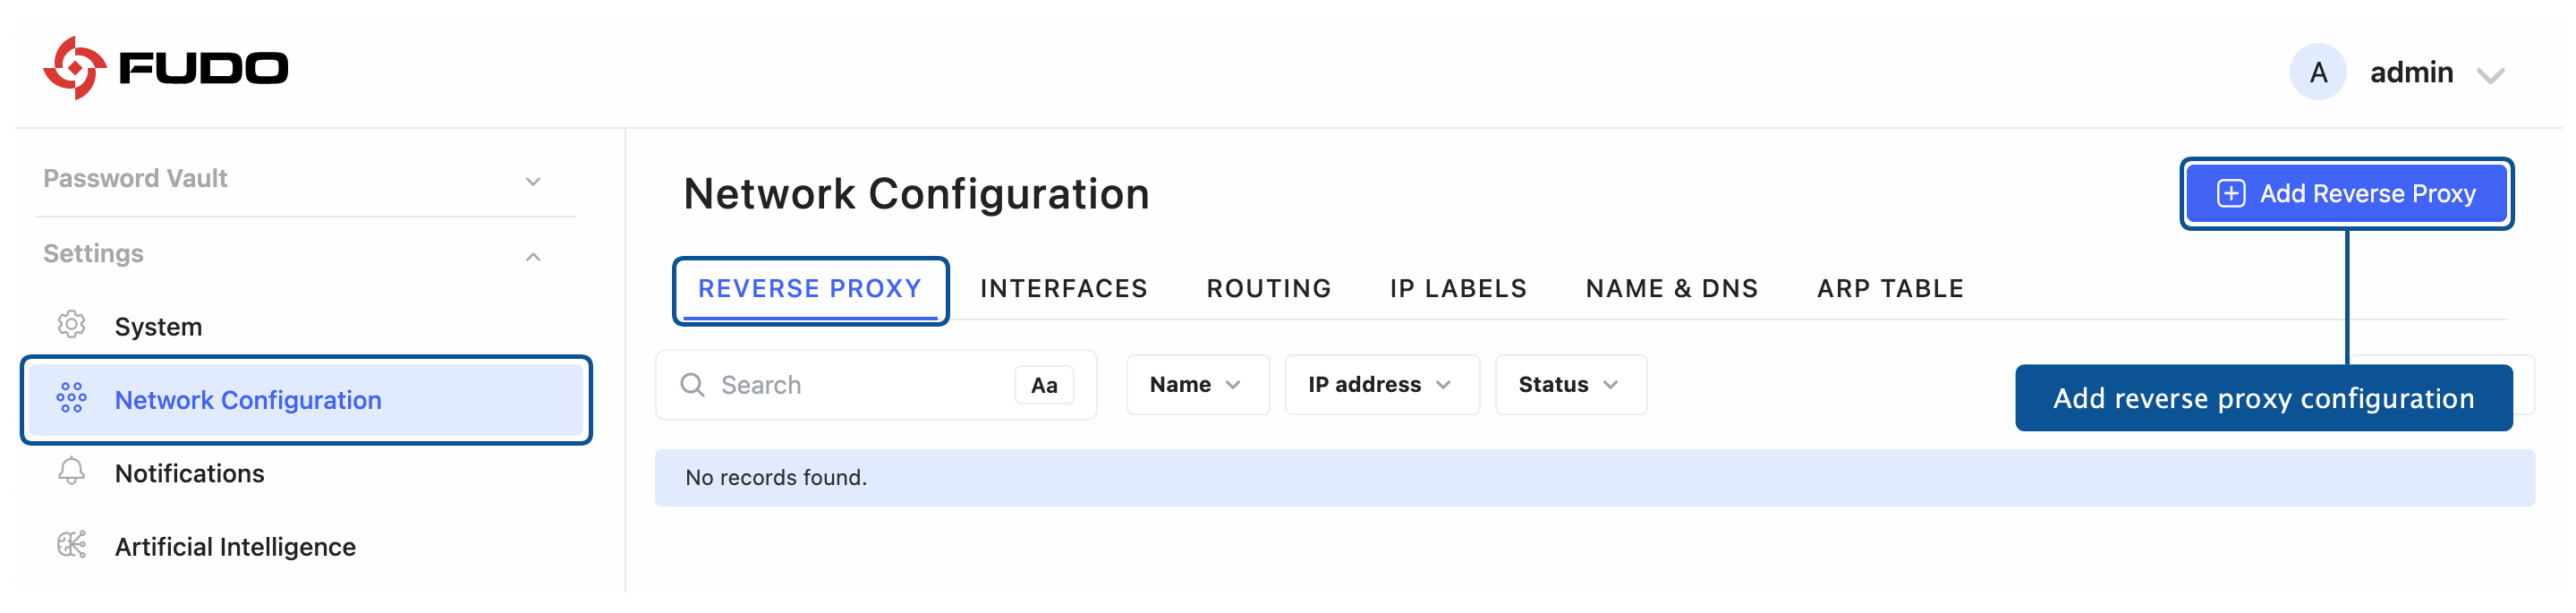Open the Name filter dropdown
The image size is (2576, 613).
point(1196,385)
